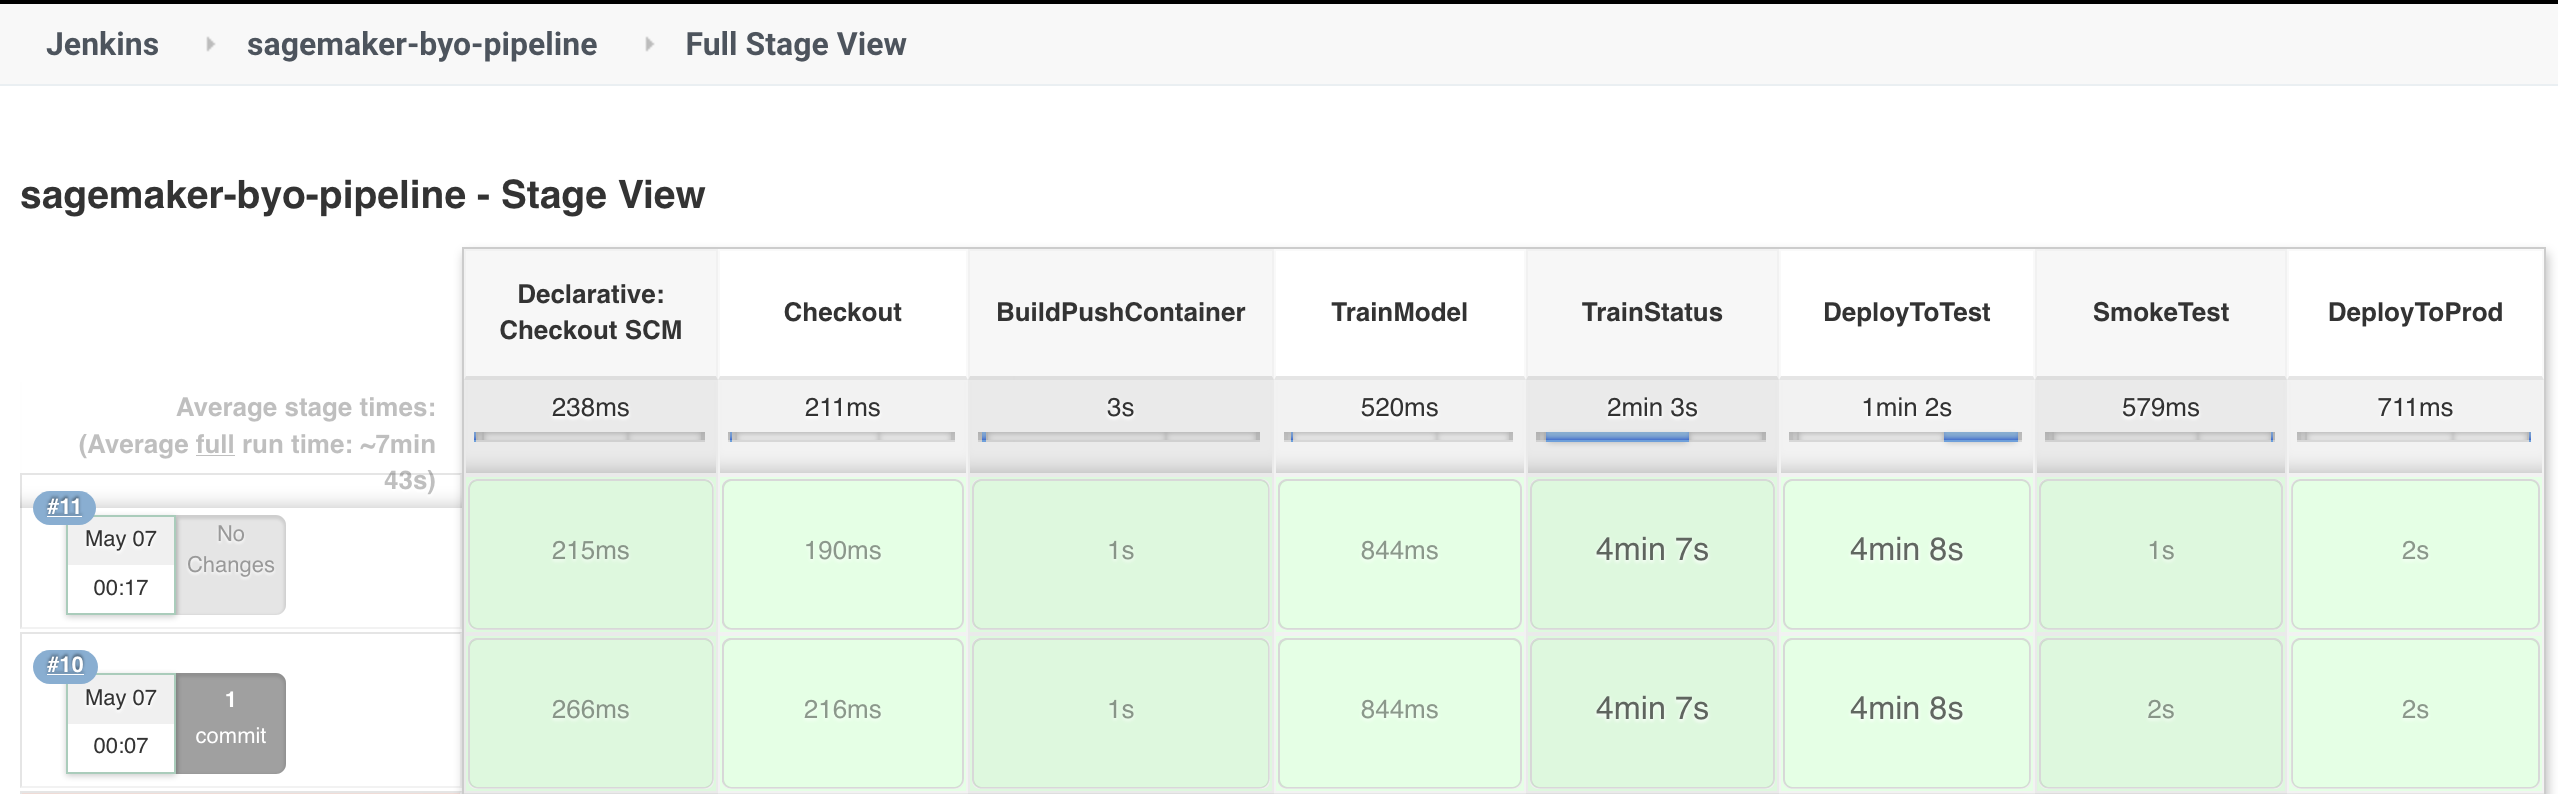Open the Jenkins breadcrumb link
This screenshot has width=2558, height=794.
coord(102,44)
